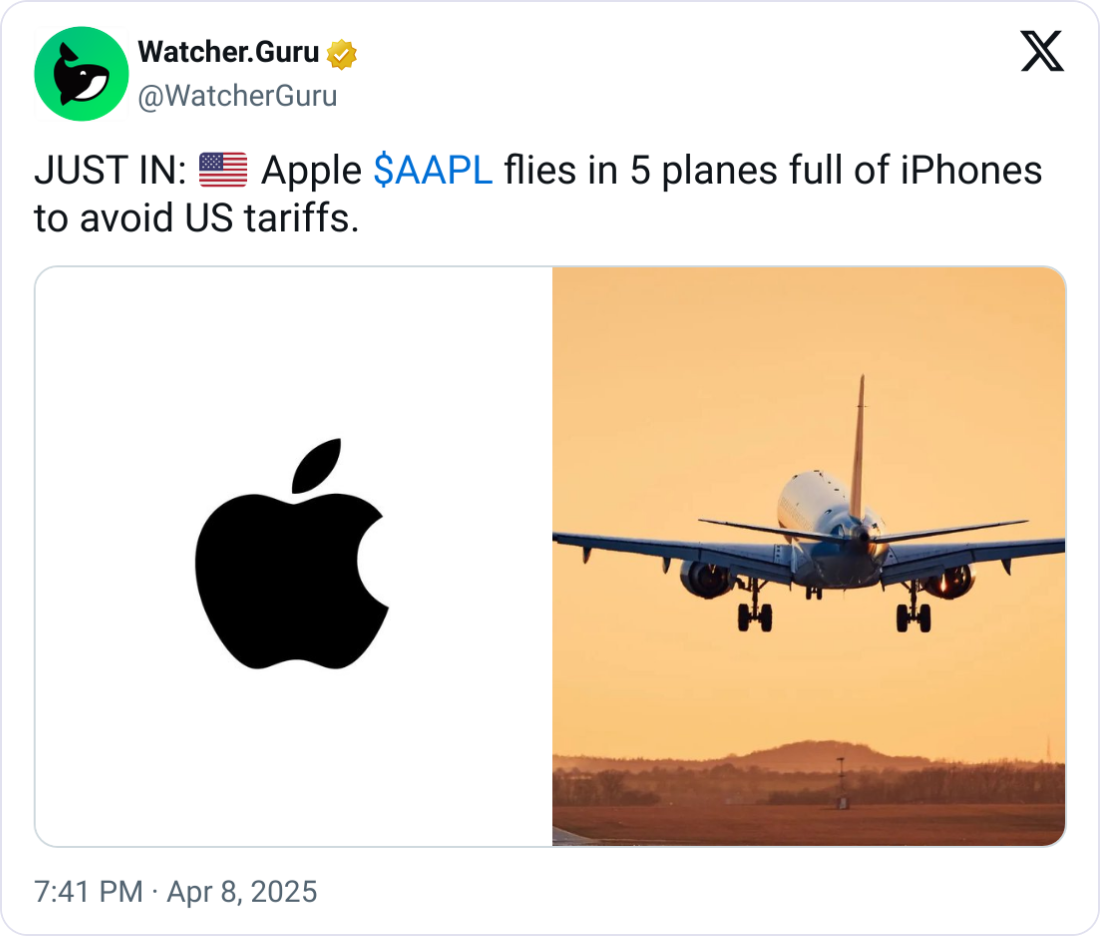
Task: Click the gold verified badge
Action: tap(343, 54)
